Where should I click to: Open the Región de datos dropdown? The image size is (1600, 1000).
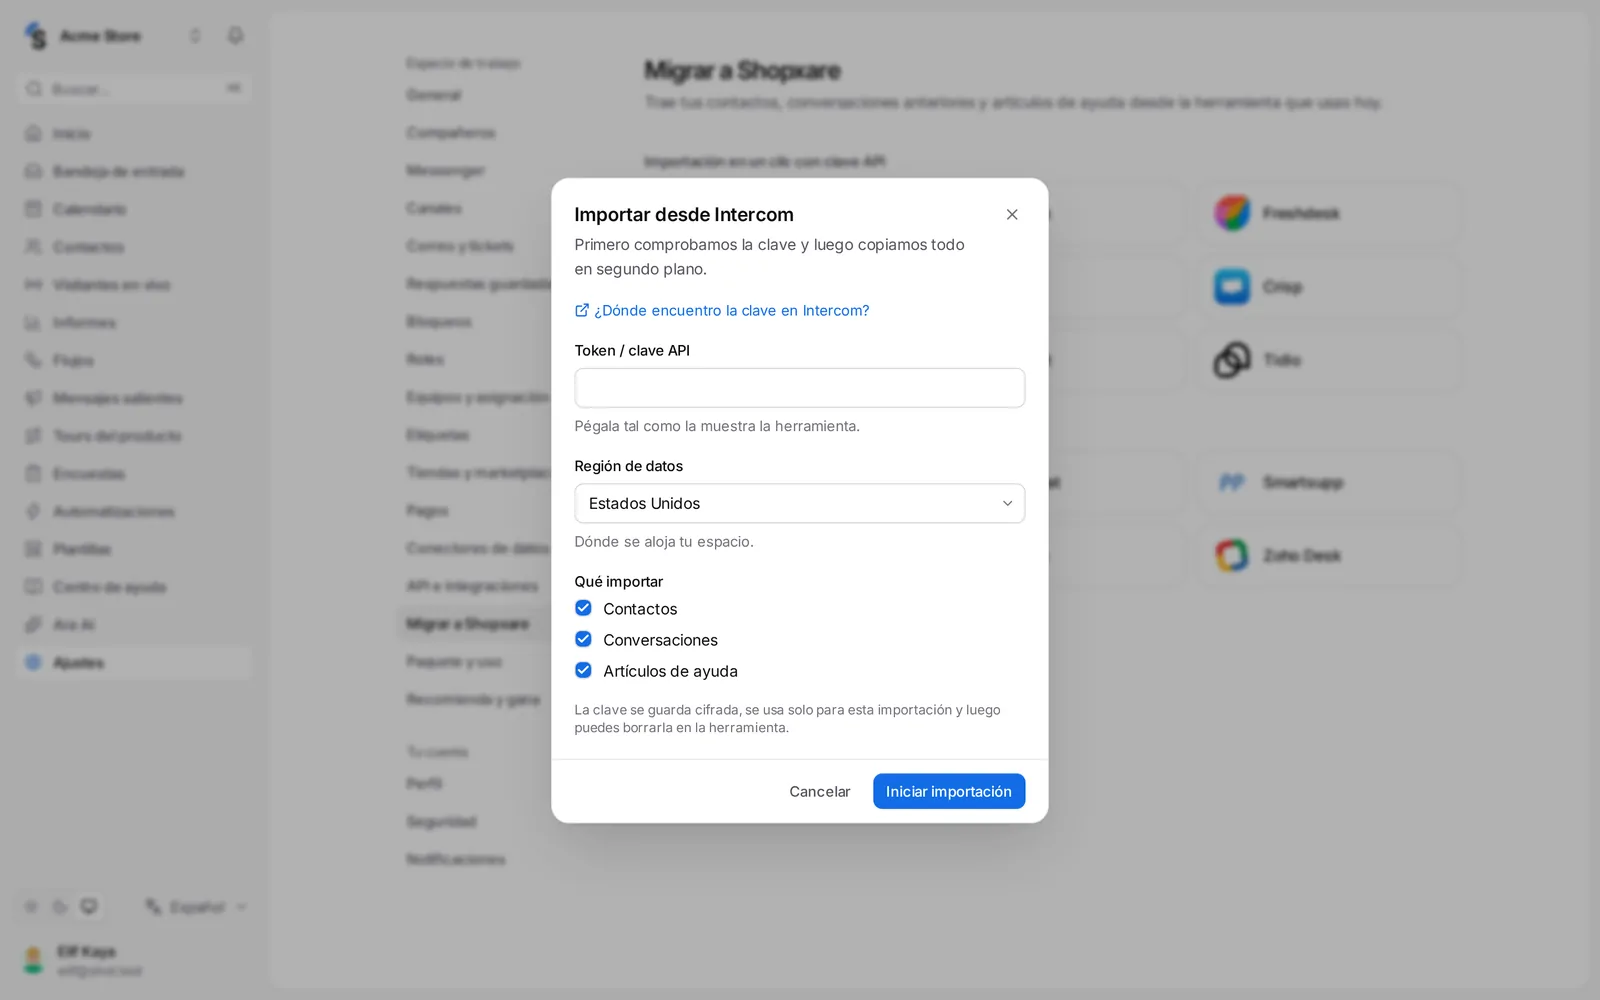tap(800, 504)
